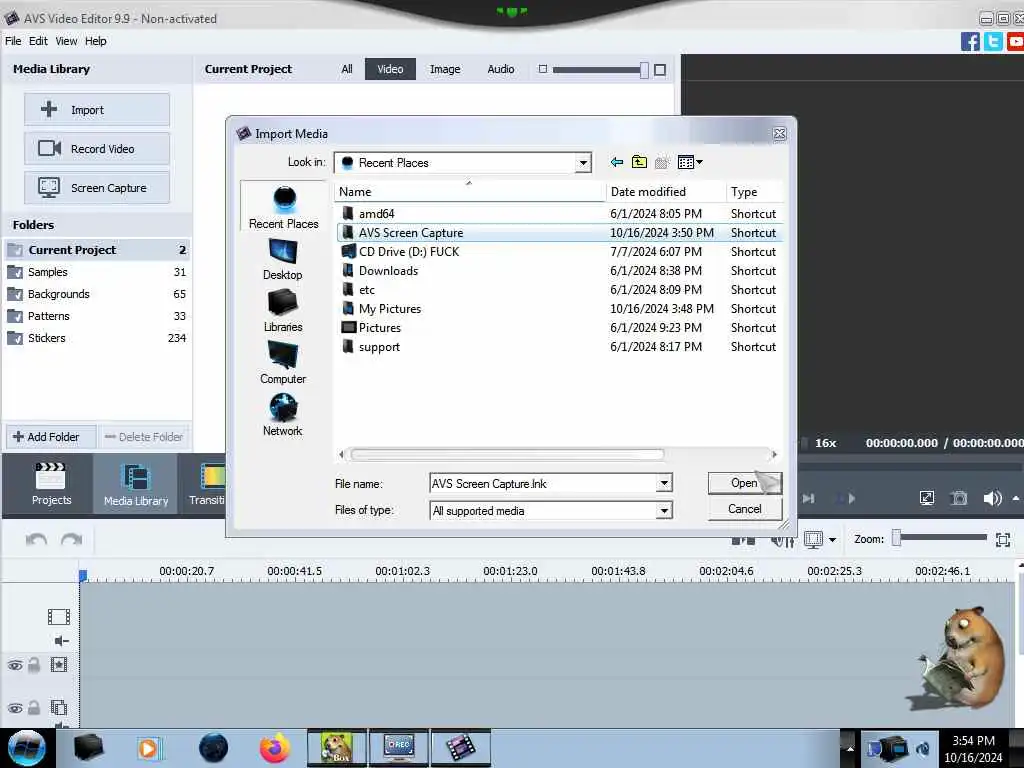1024x768 pixels.
Task: Switch to the All media filter tab
Action: coord(347,69)
